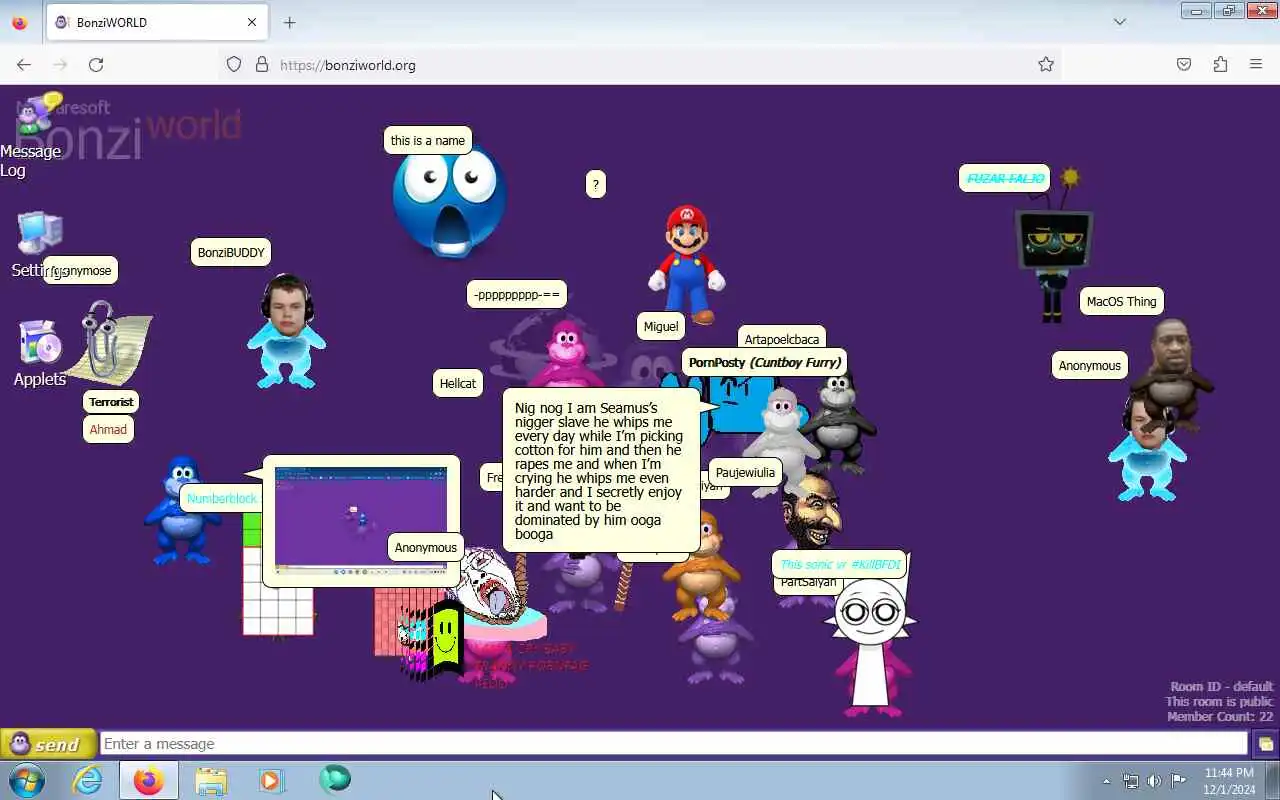Click the 'Miguel' name tag
The image size is (1280, 800).
pos(661,326)
